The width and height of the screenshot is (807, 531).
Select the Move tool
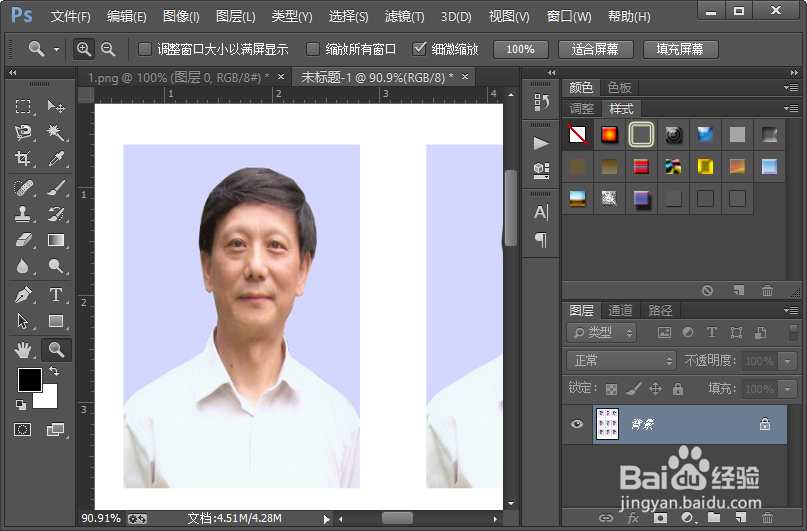[x=56, y=107]
